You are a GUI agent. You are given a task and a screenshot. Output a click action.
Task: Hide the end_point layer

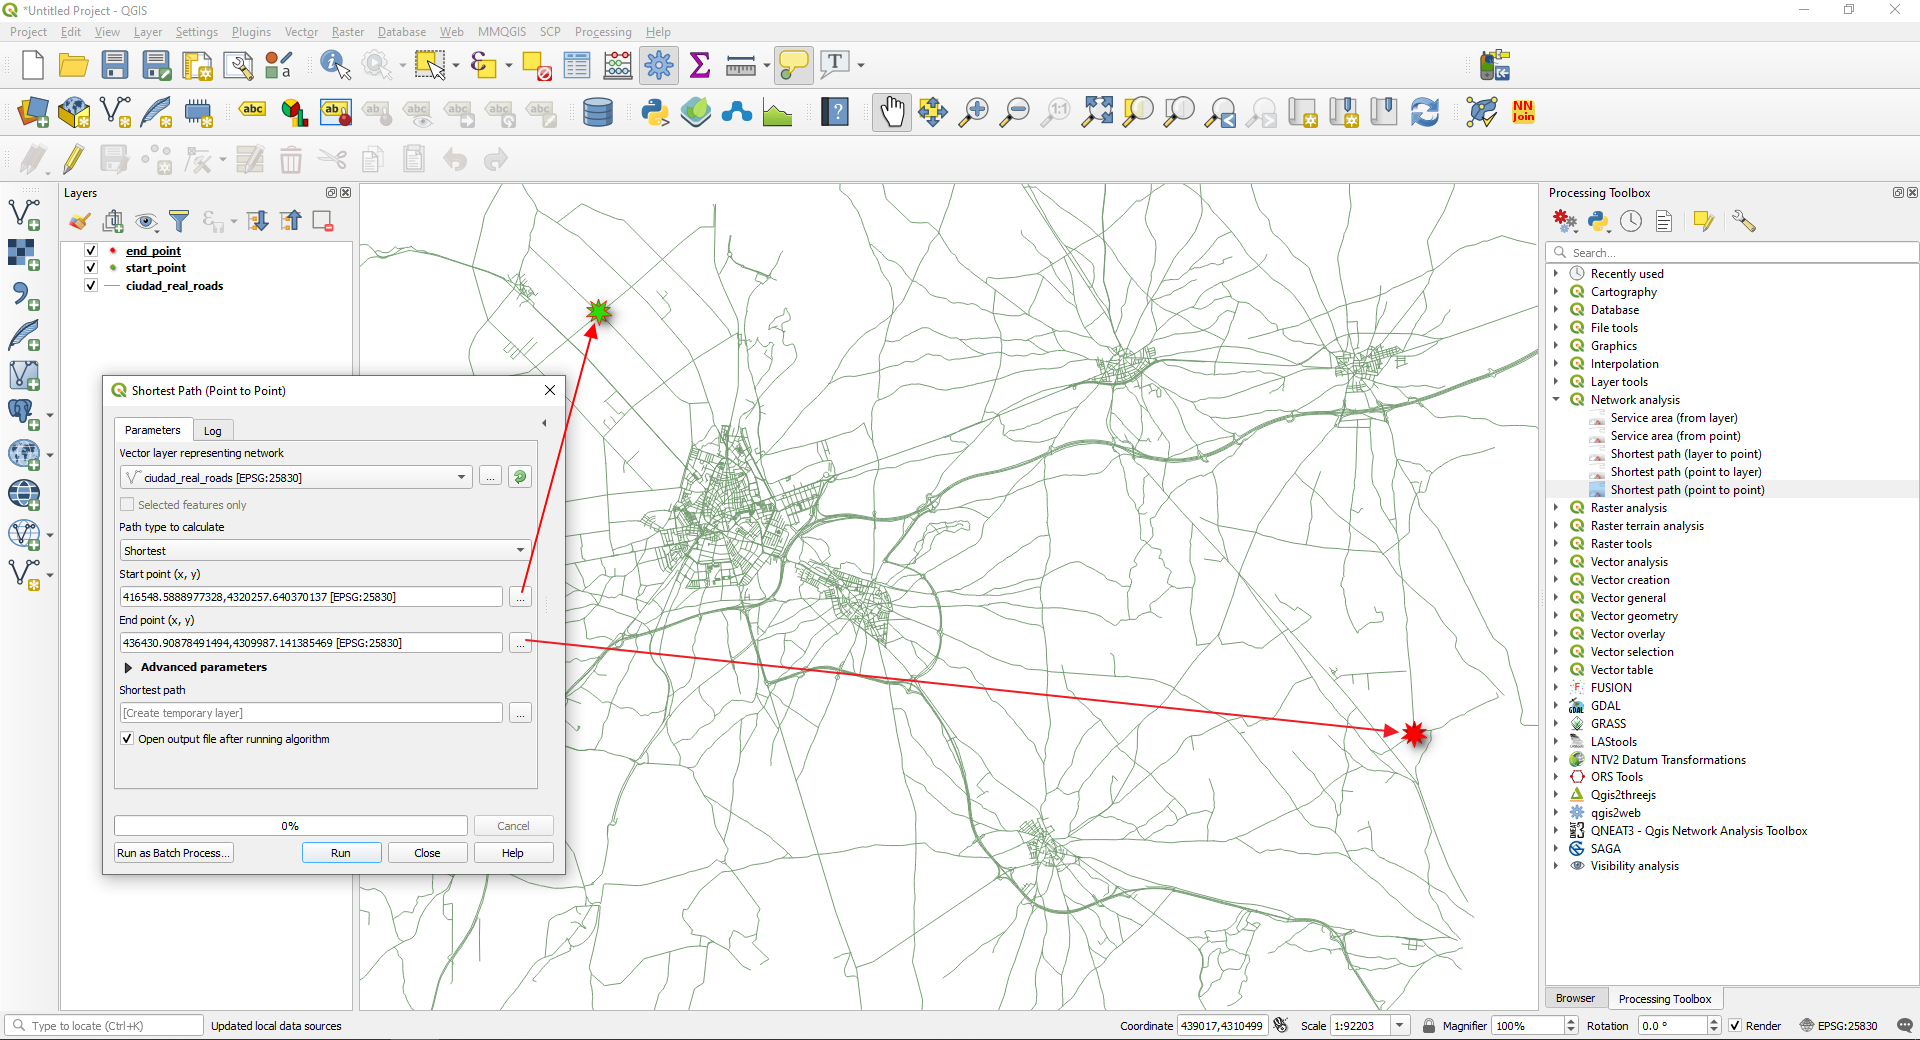pyautogui.click(x=90, y=251)
